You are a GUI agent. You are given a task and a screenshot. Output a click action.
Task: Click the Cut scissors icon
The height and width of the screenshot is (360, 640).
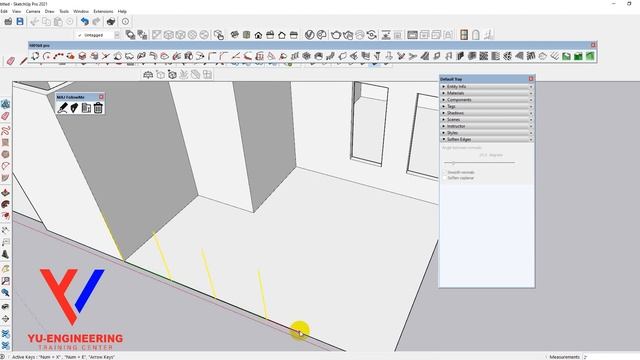coord(35,21)
